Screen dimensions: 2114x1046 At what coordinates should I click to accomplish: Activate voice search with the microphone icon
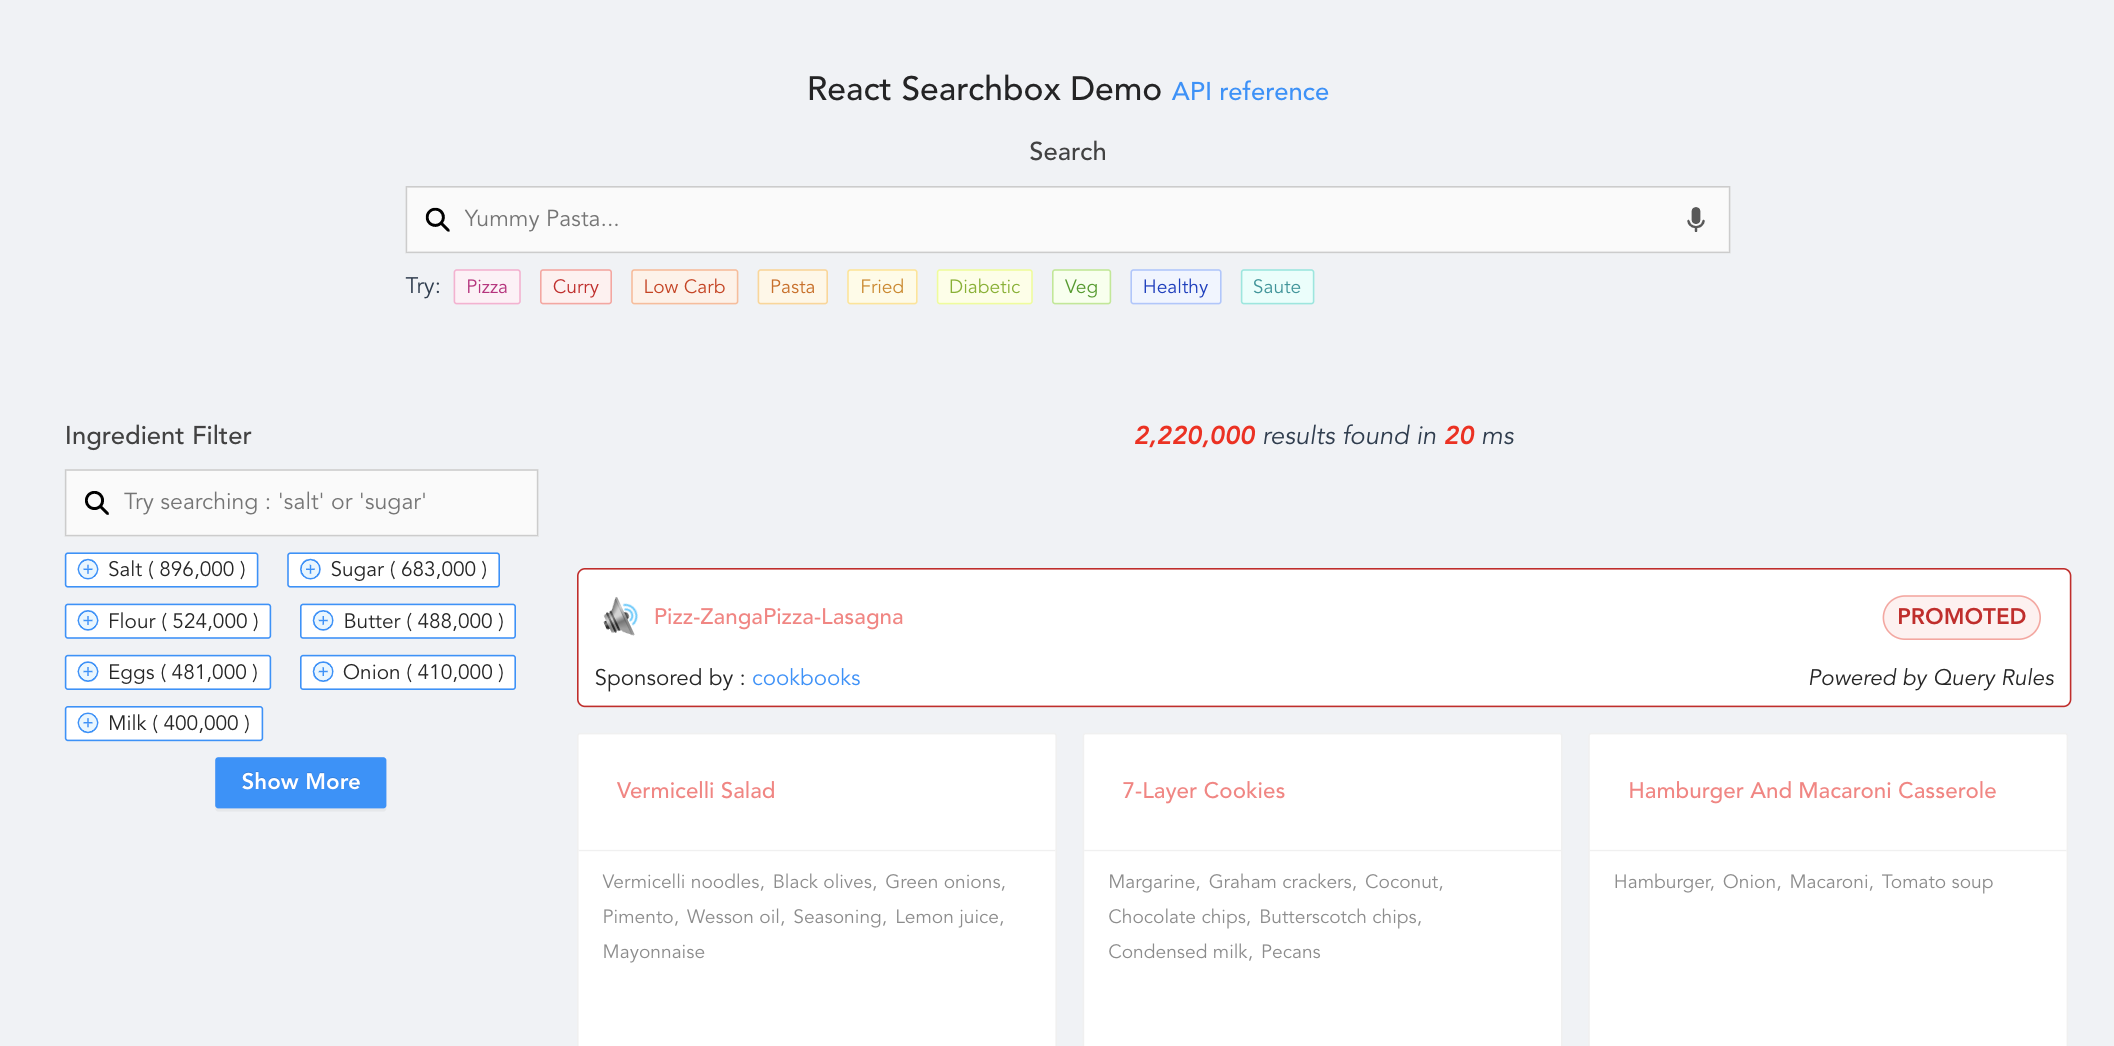click(x=1694, y=219)
